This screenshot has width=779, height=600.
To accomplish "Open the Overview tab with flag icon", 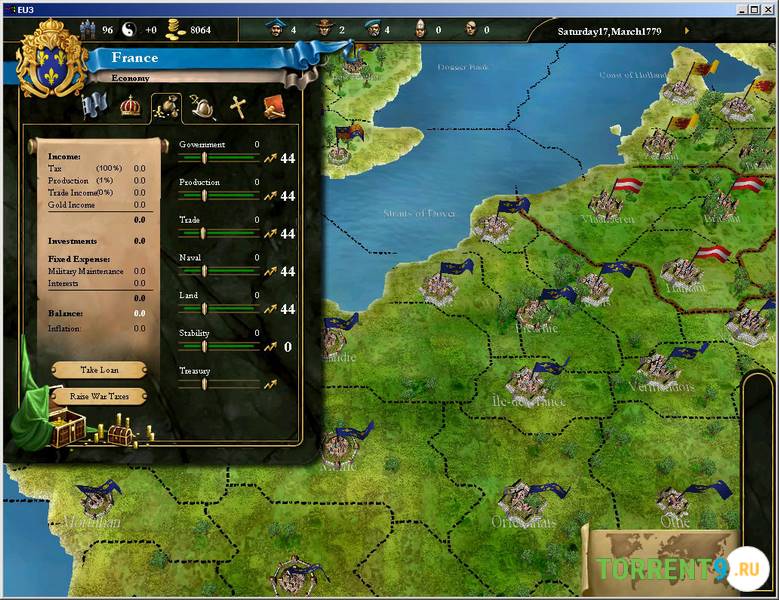I will (96, 105).
